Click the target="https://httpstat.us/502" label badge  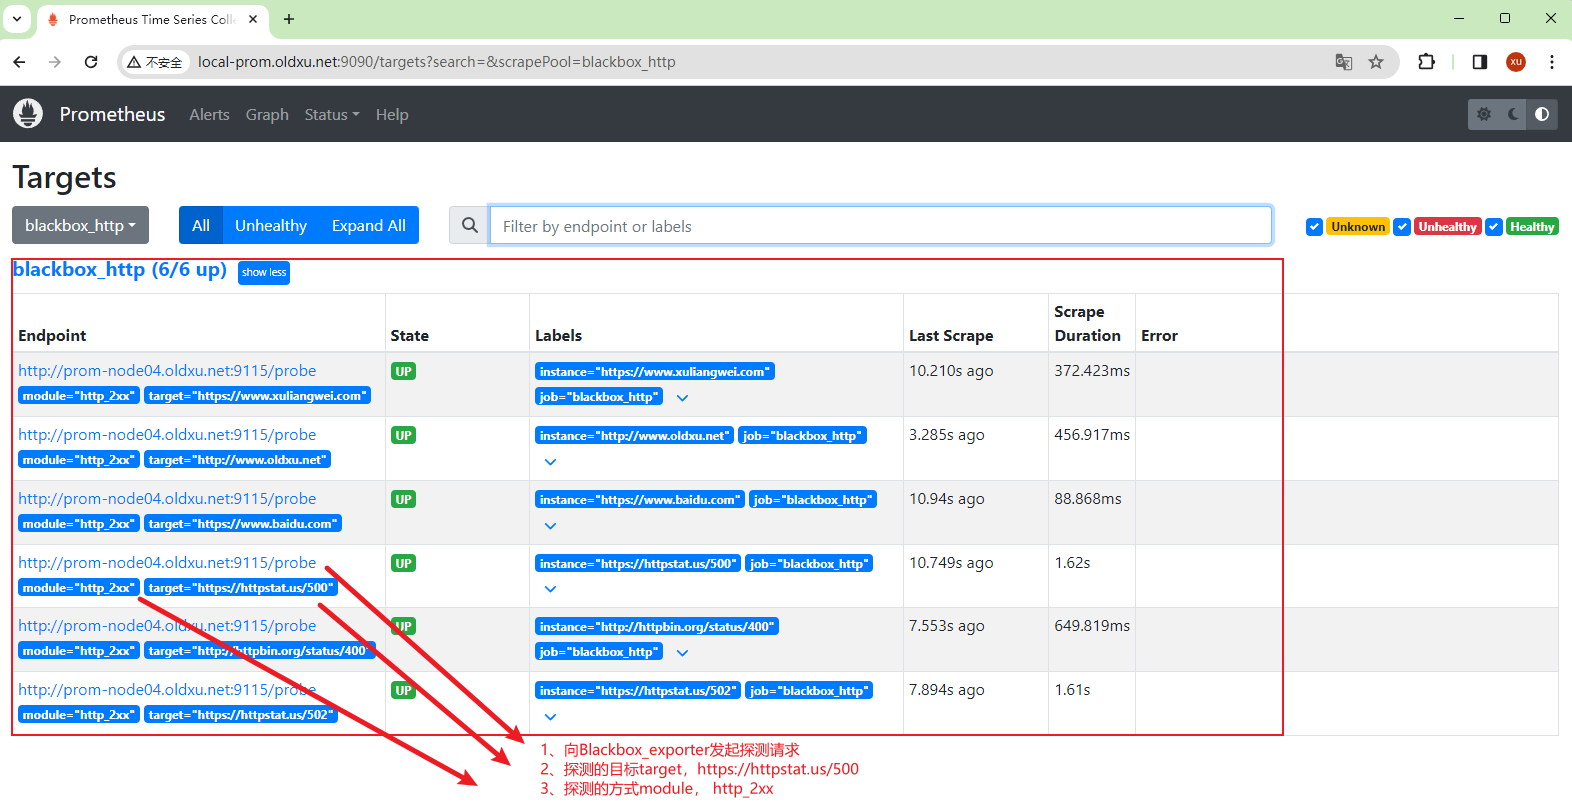pyautogui.click(x=240, y=715)
